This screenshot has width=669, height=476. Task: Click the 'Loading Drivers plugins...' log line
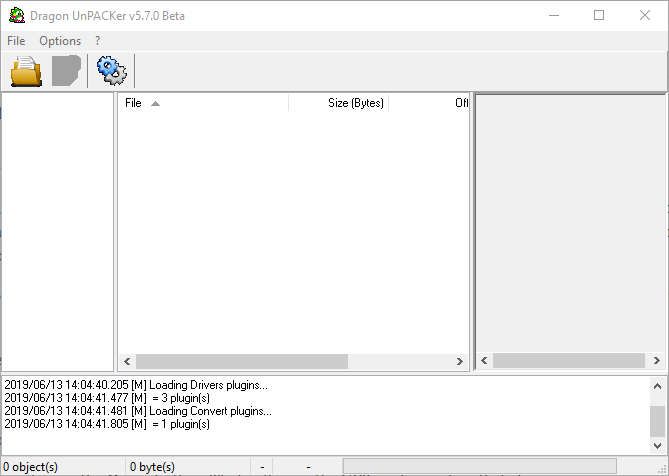point(136,385)
